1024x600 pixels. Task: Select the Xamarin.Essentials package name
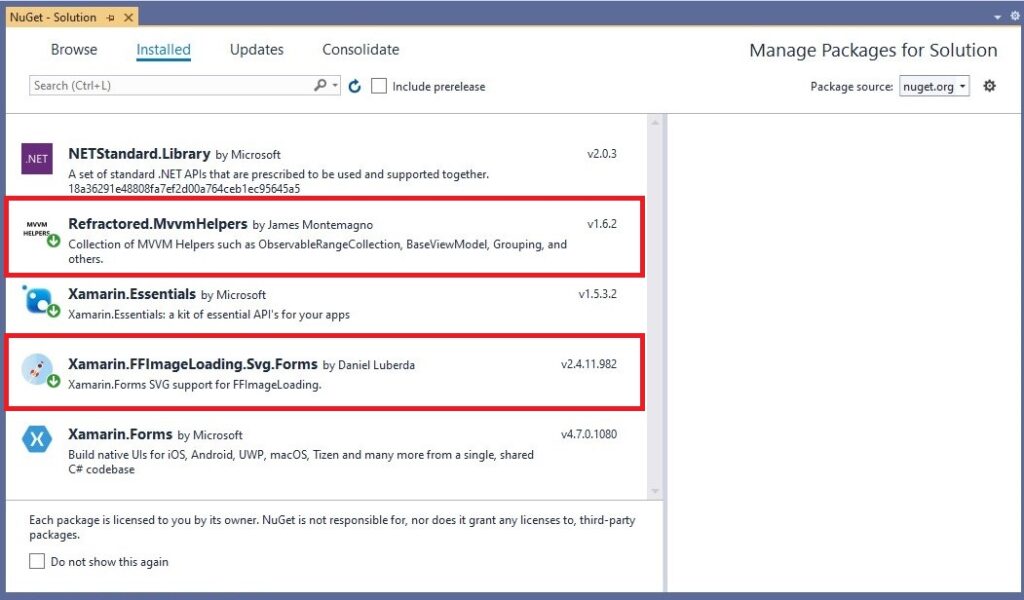coord(132,294)
